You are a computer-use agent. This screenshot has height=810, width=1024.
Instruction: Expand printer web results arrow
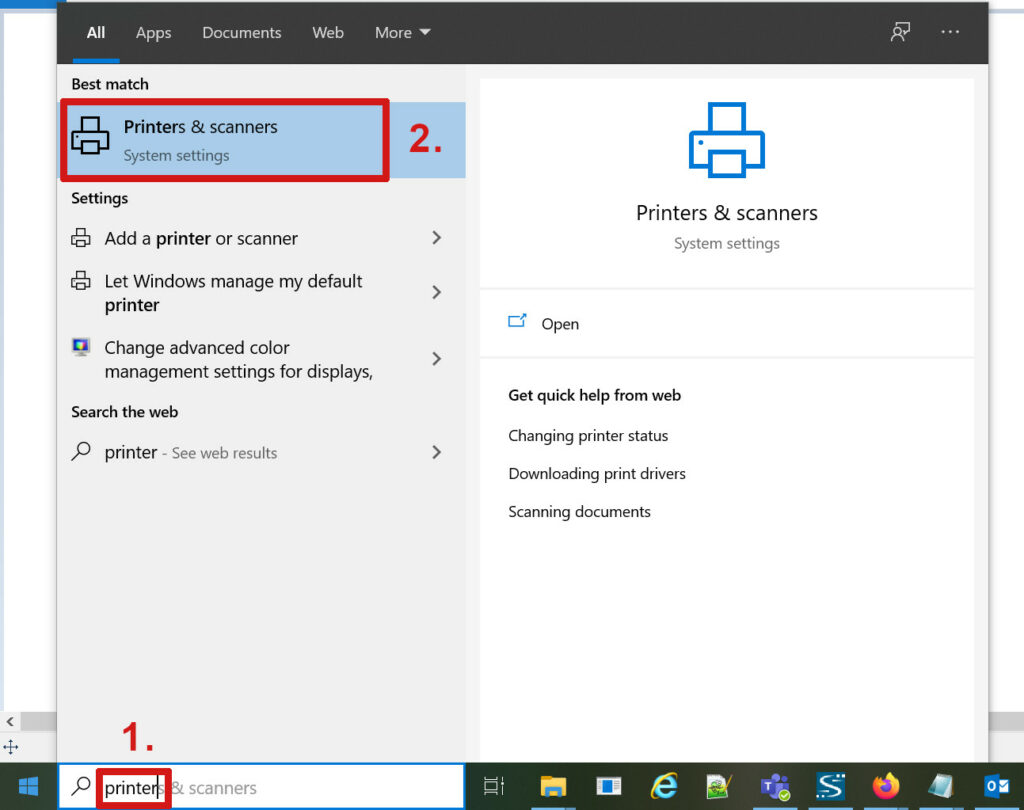pos(437,452)
